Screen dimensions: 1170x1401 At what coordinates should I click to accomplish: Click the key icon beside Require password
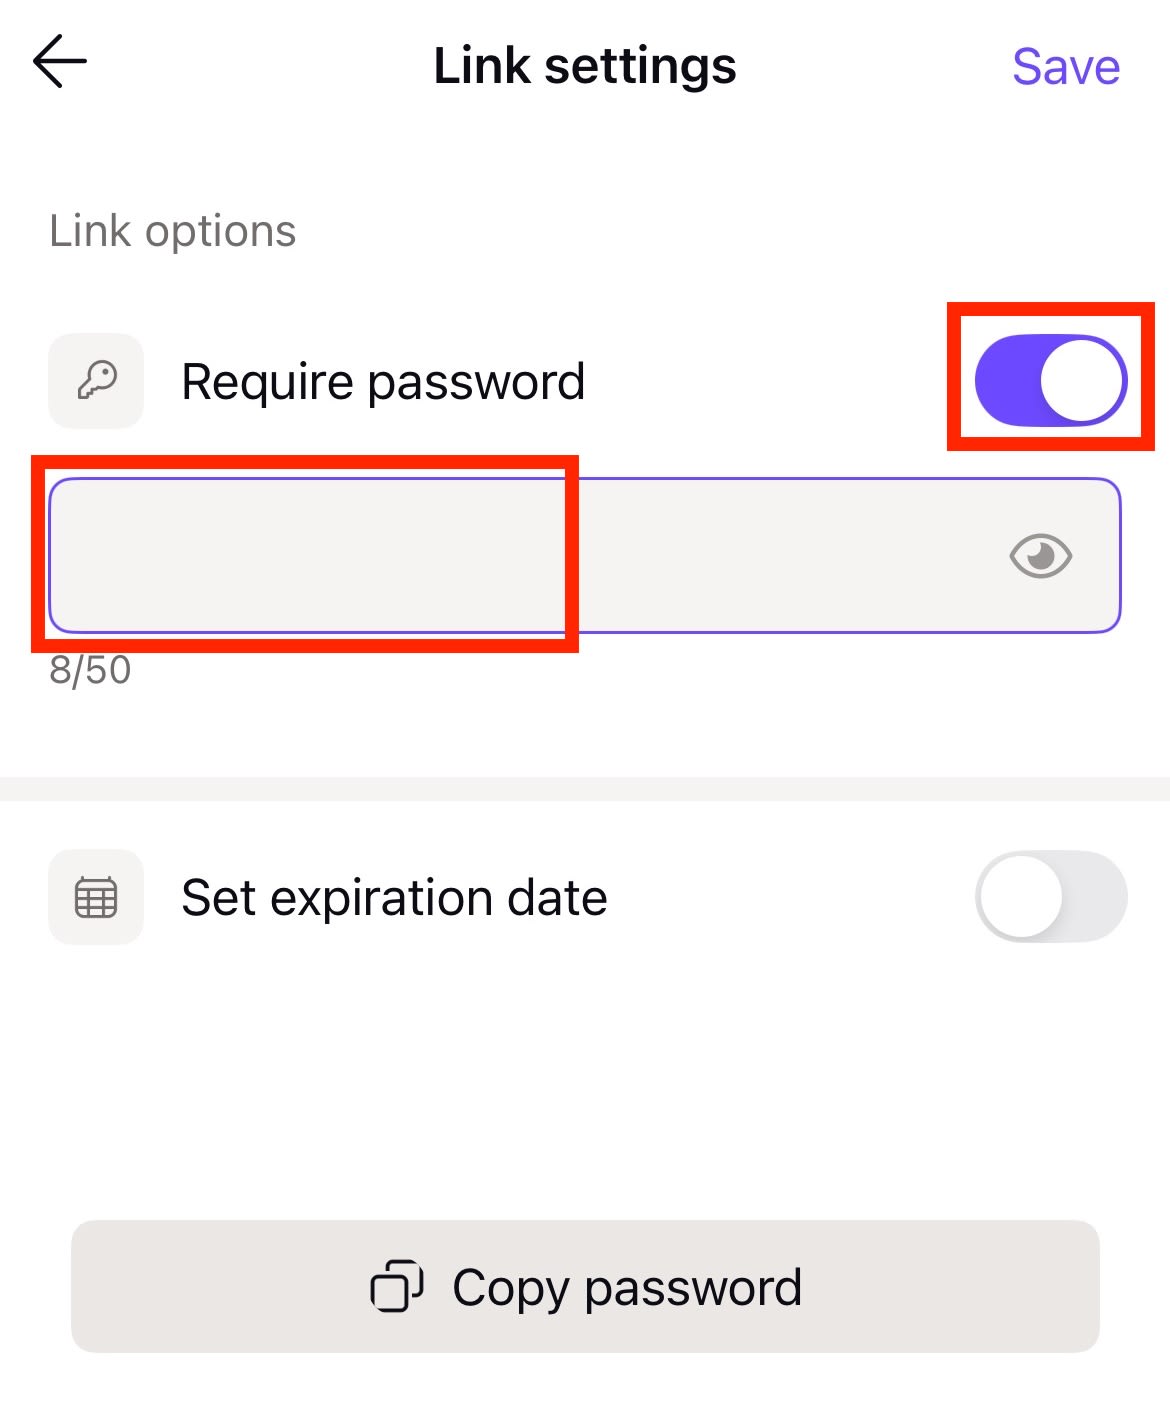[95, 380]
